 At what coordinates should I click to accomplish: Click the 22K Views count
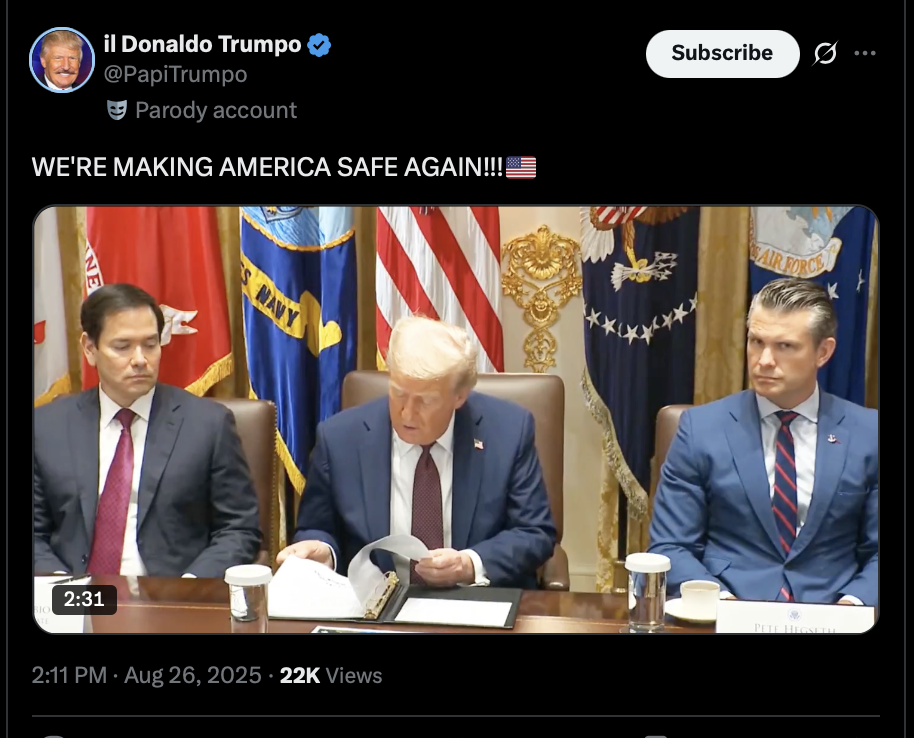tap(331, 676)
